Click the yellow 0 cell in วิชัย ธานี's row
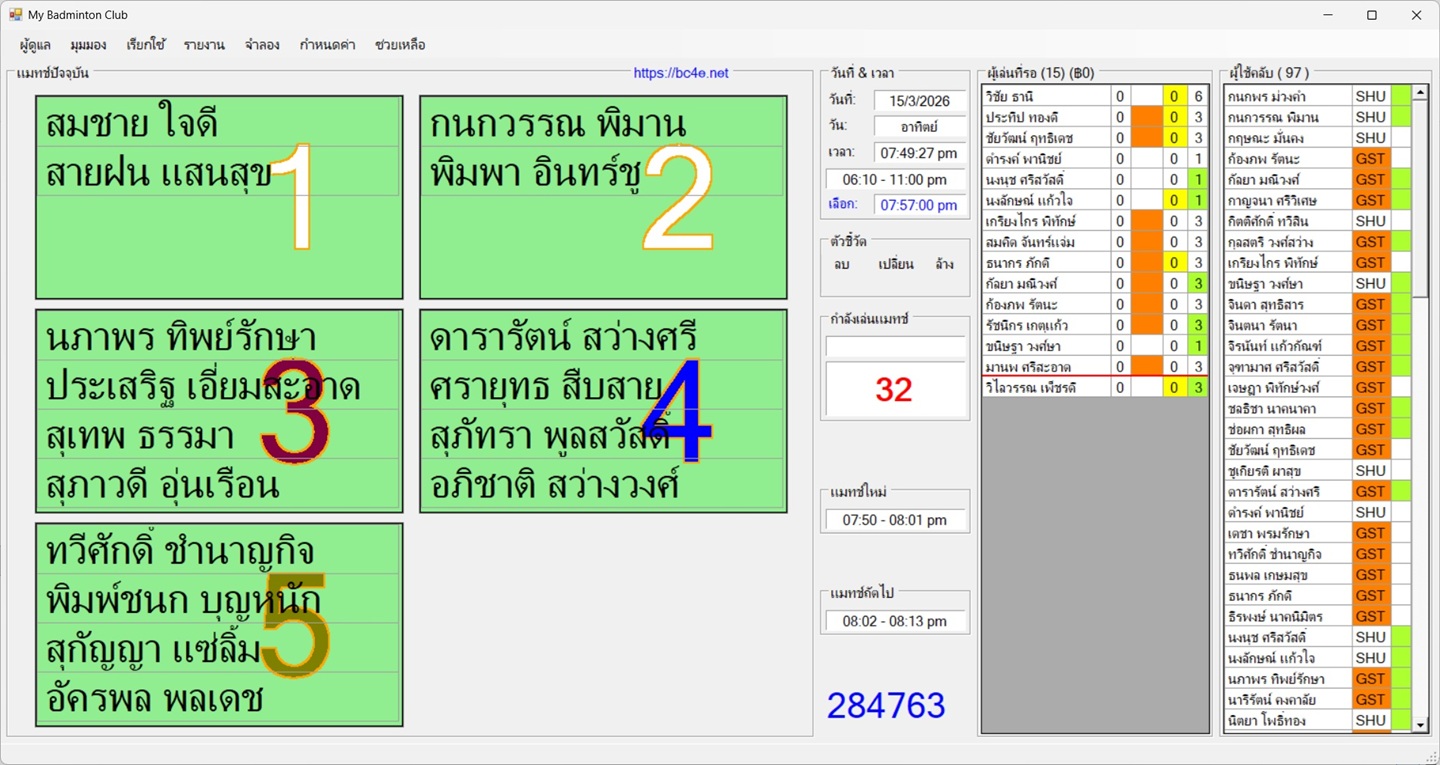This screenshot has width=1440, height=765. pyautogui.click(x=1175, y=96)
